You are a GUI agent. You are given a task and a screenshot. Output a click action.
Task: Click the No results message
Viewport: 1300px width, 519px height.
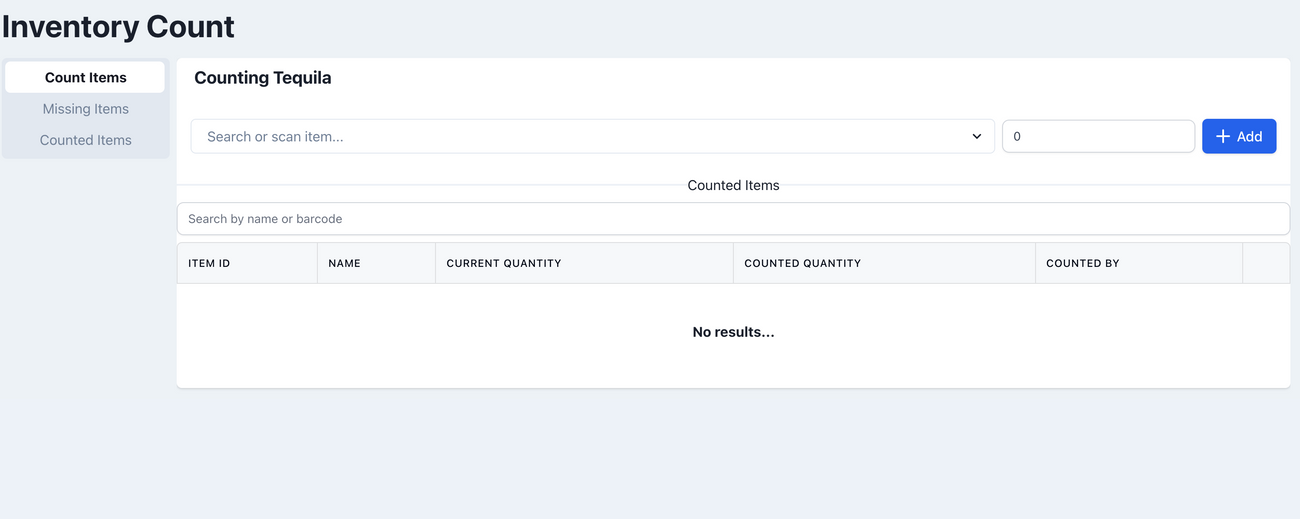pyautogui.click(x=733, y=332)
